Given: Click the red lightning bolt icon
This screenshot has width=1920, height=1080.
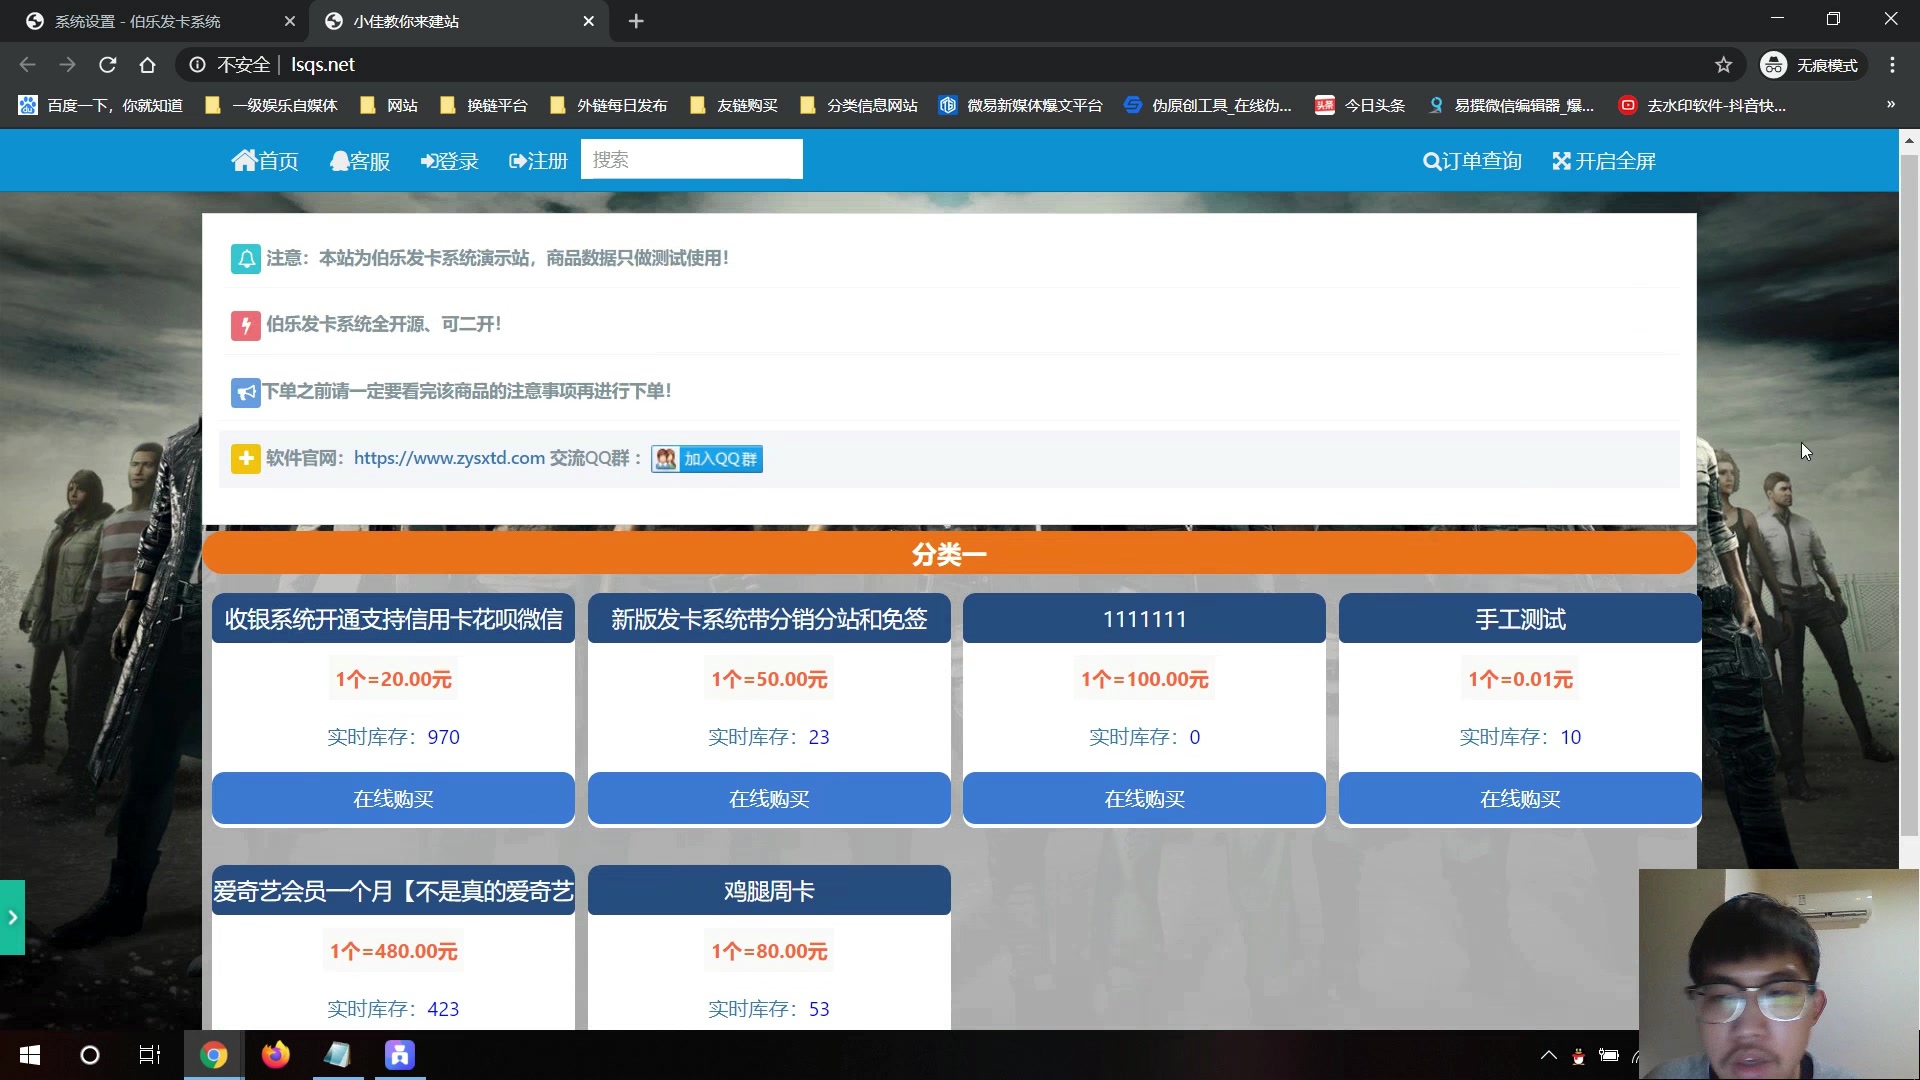Looking at the screenshot, I should pos(245,325).
